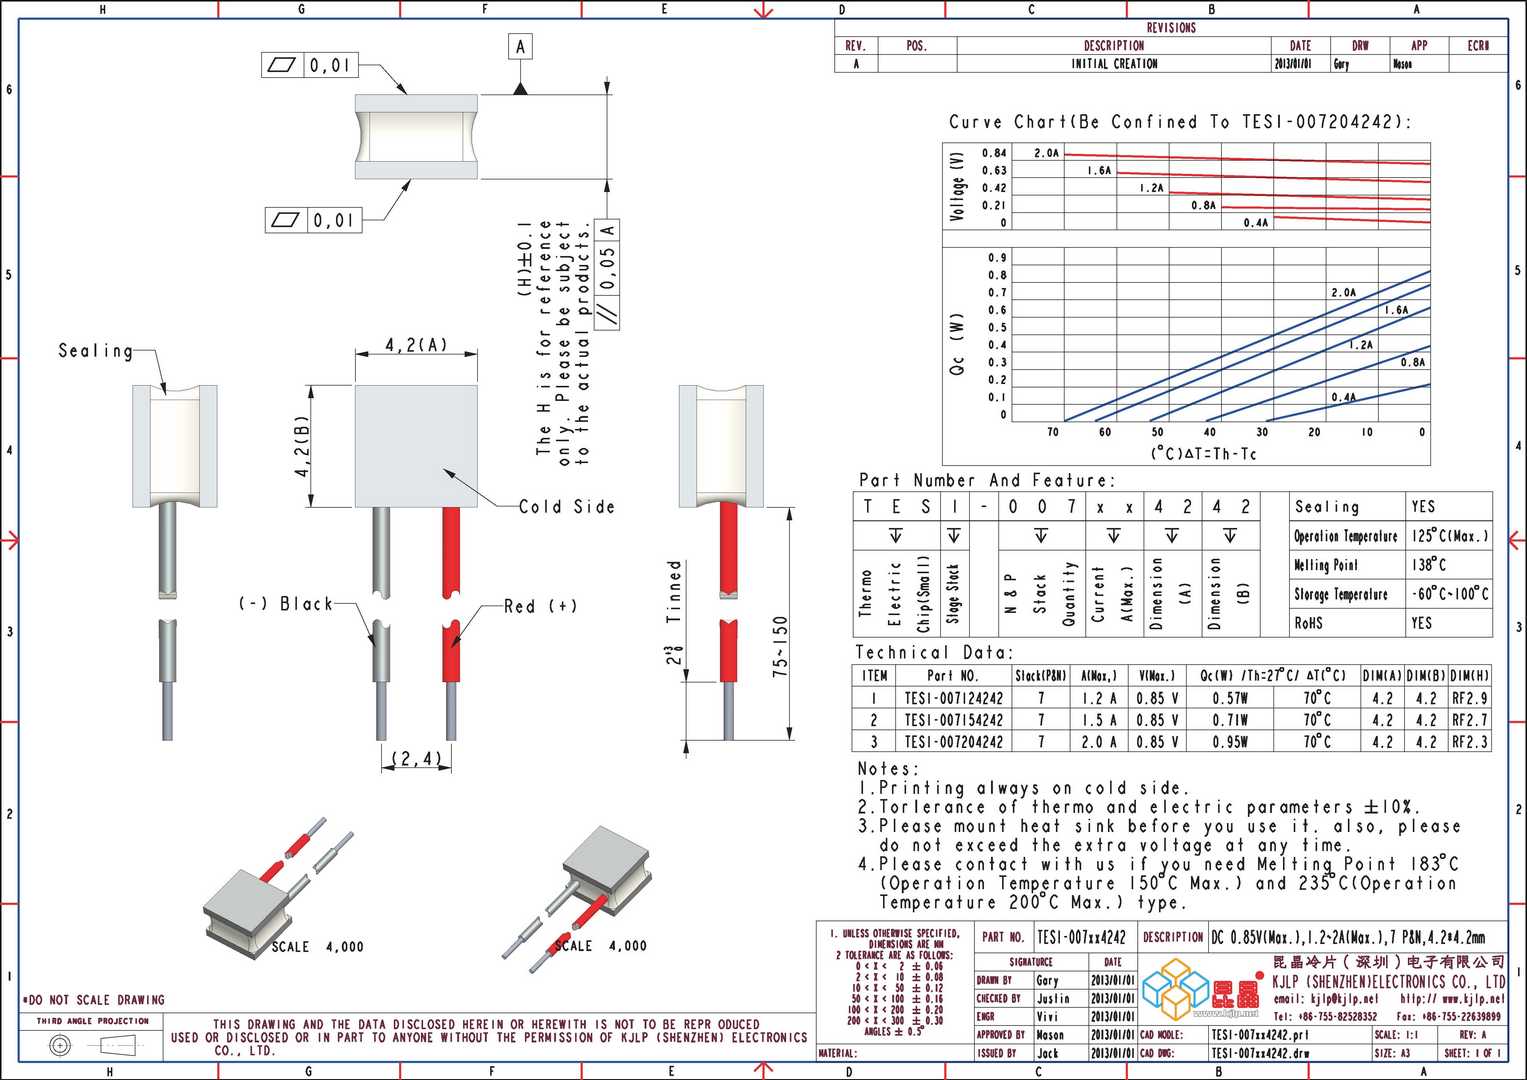
Task: Open the kjlp@kjlp.net email address
Action: 1344,999
